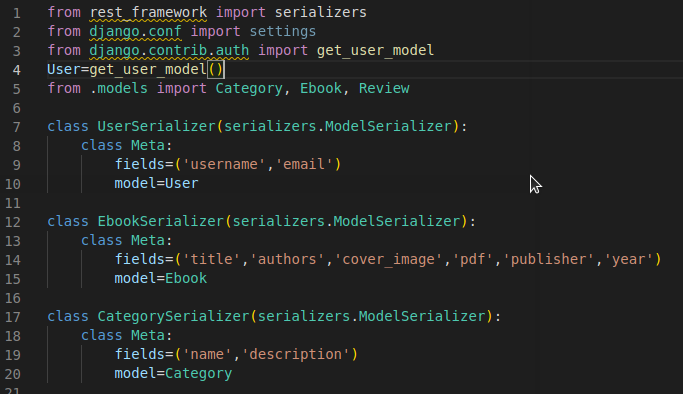Screen dimensions: 683x394
Task: Click 'Category' in model=Category on line 20
Action: click(x=199, y=373)
